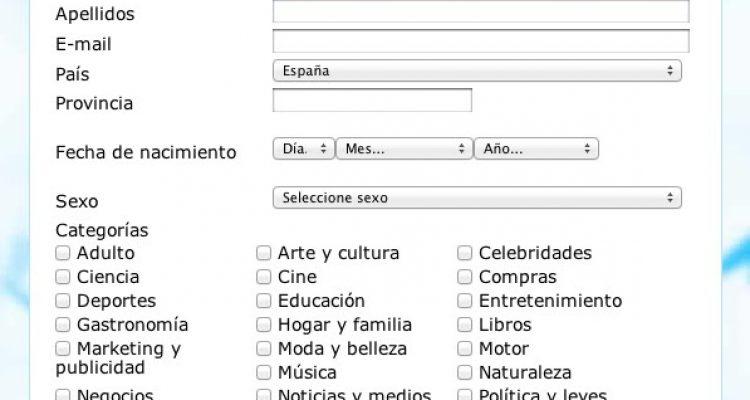
Task: Enable the Libros checkbox
Action: coord(464,325)
